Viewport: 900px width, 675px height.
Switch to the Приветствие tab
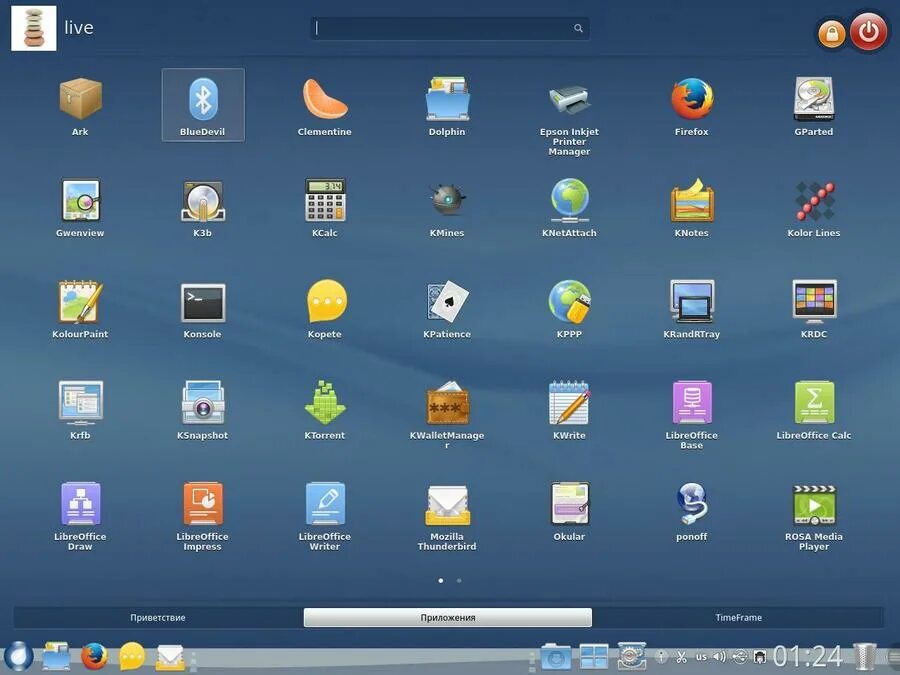click(158, 618)
